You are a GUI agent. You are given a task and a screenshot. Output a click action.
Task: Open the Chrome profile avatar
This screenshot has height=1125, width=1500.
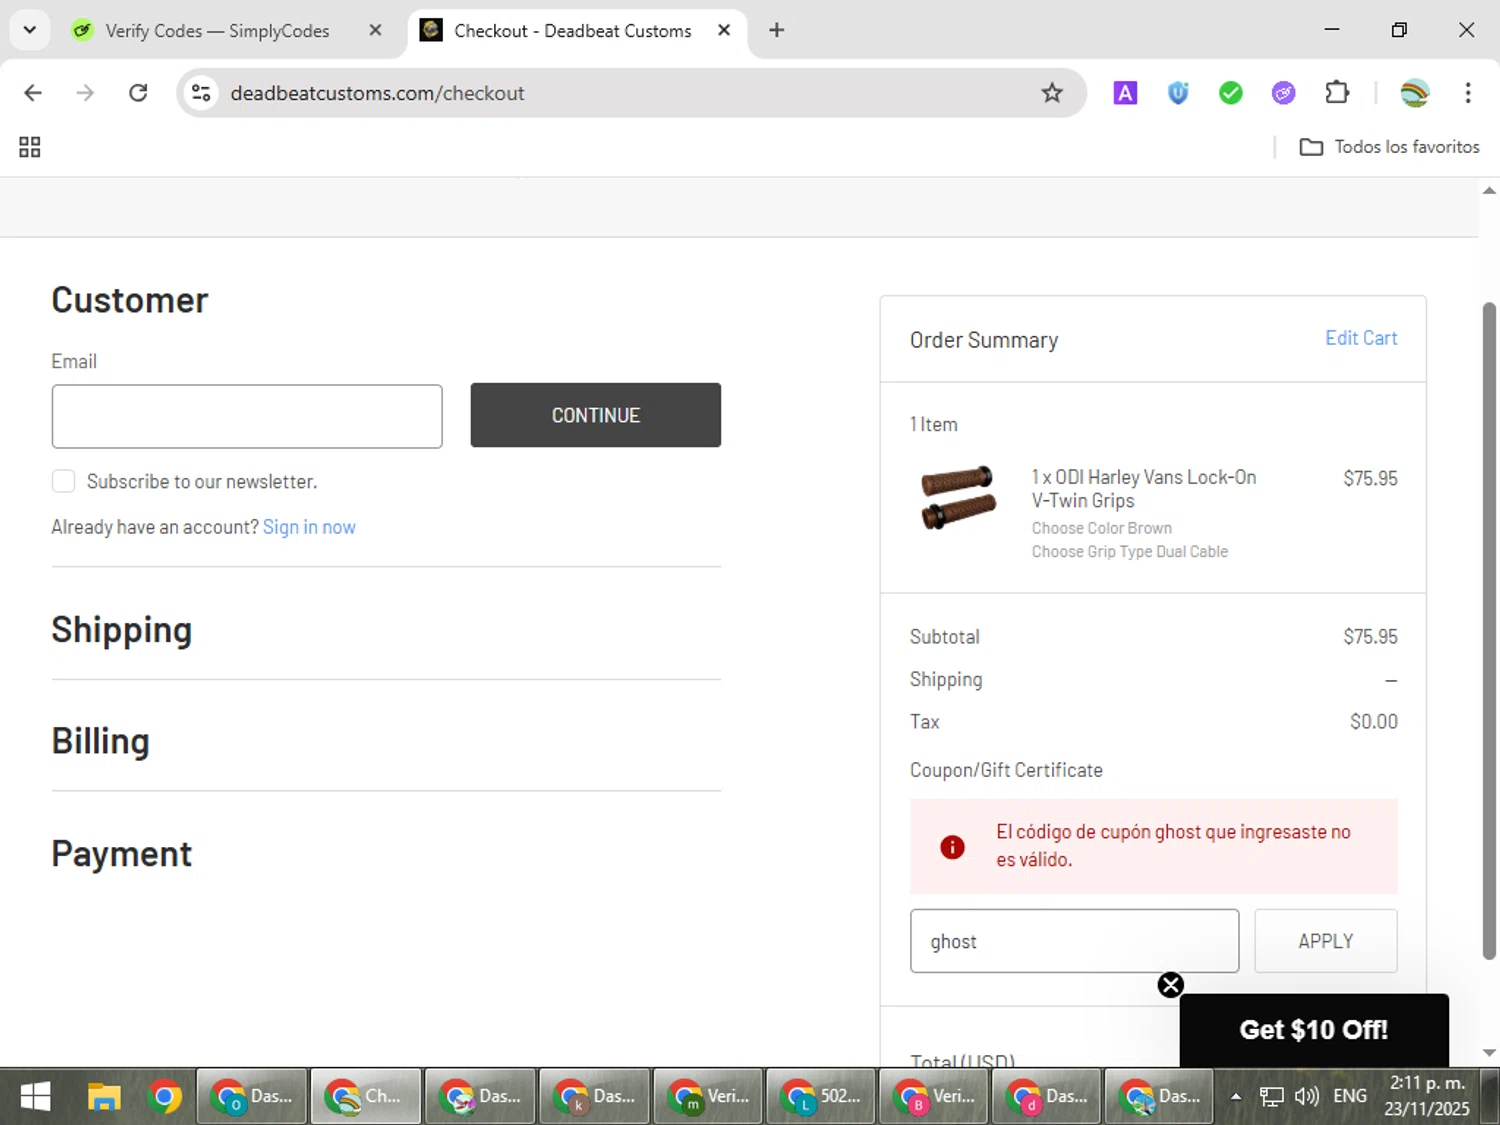[1415, 93]
